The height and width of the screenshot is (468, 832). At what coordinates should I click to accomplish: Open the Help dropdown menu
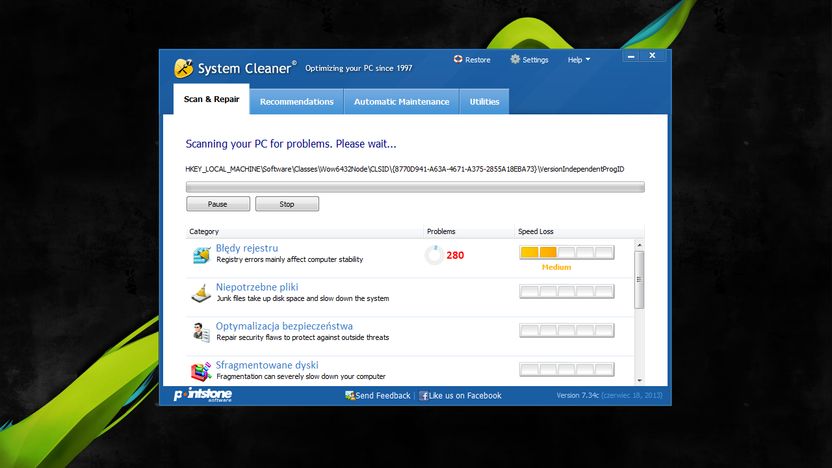point(578,60)
